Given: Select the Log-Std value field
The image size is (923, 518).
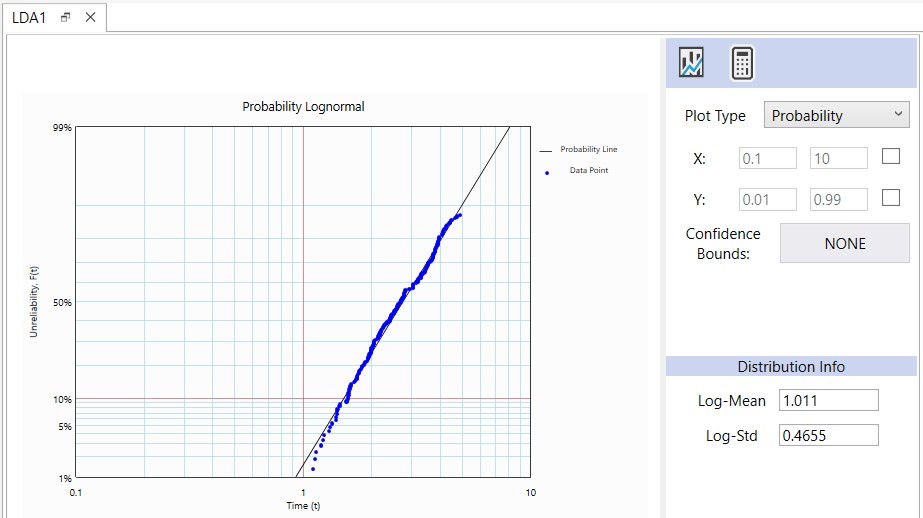Looking at the screenshot, I should click(828, 435).
